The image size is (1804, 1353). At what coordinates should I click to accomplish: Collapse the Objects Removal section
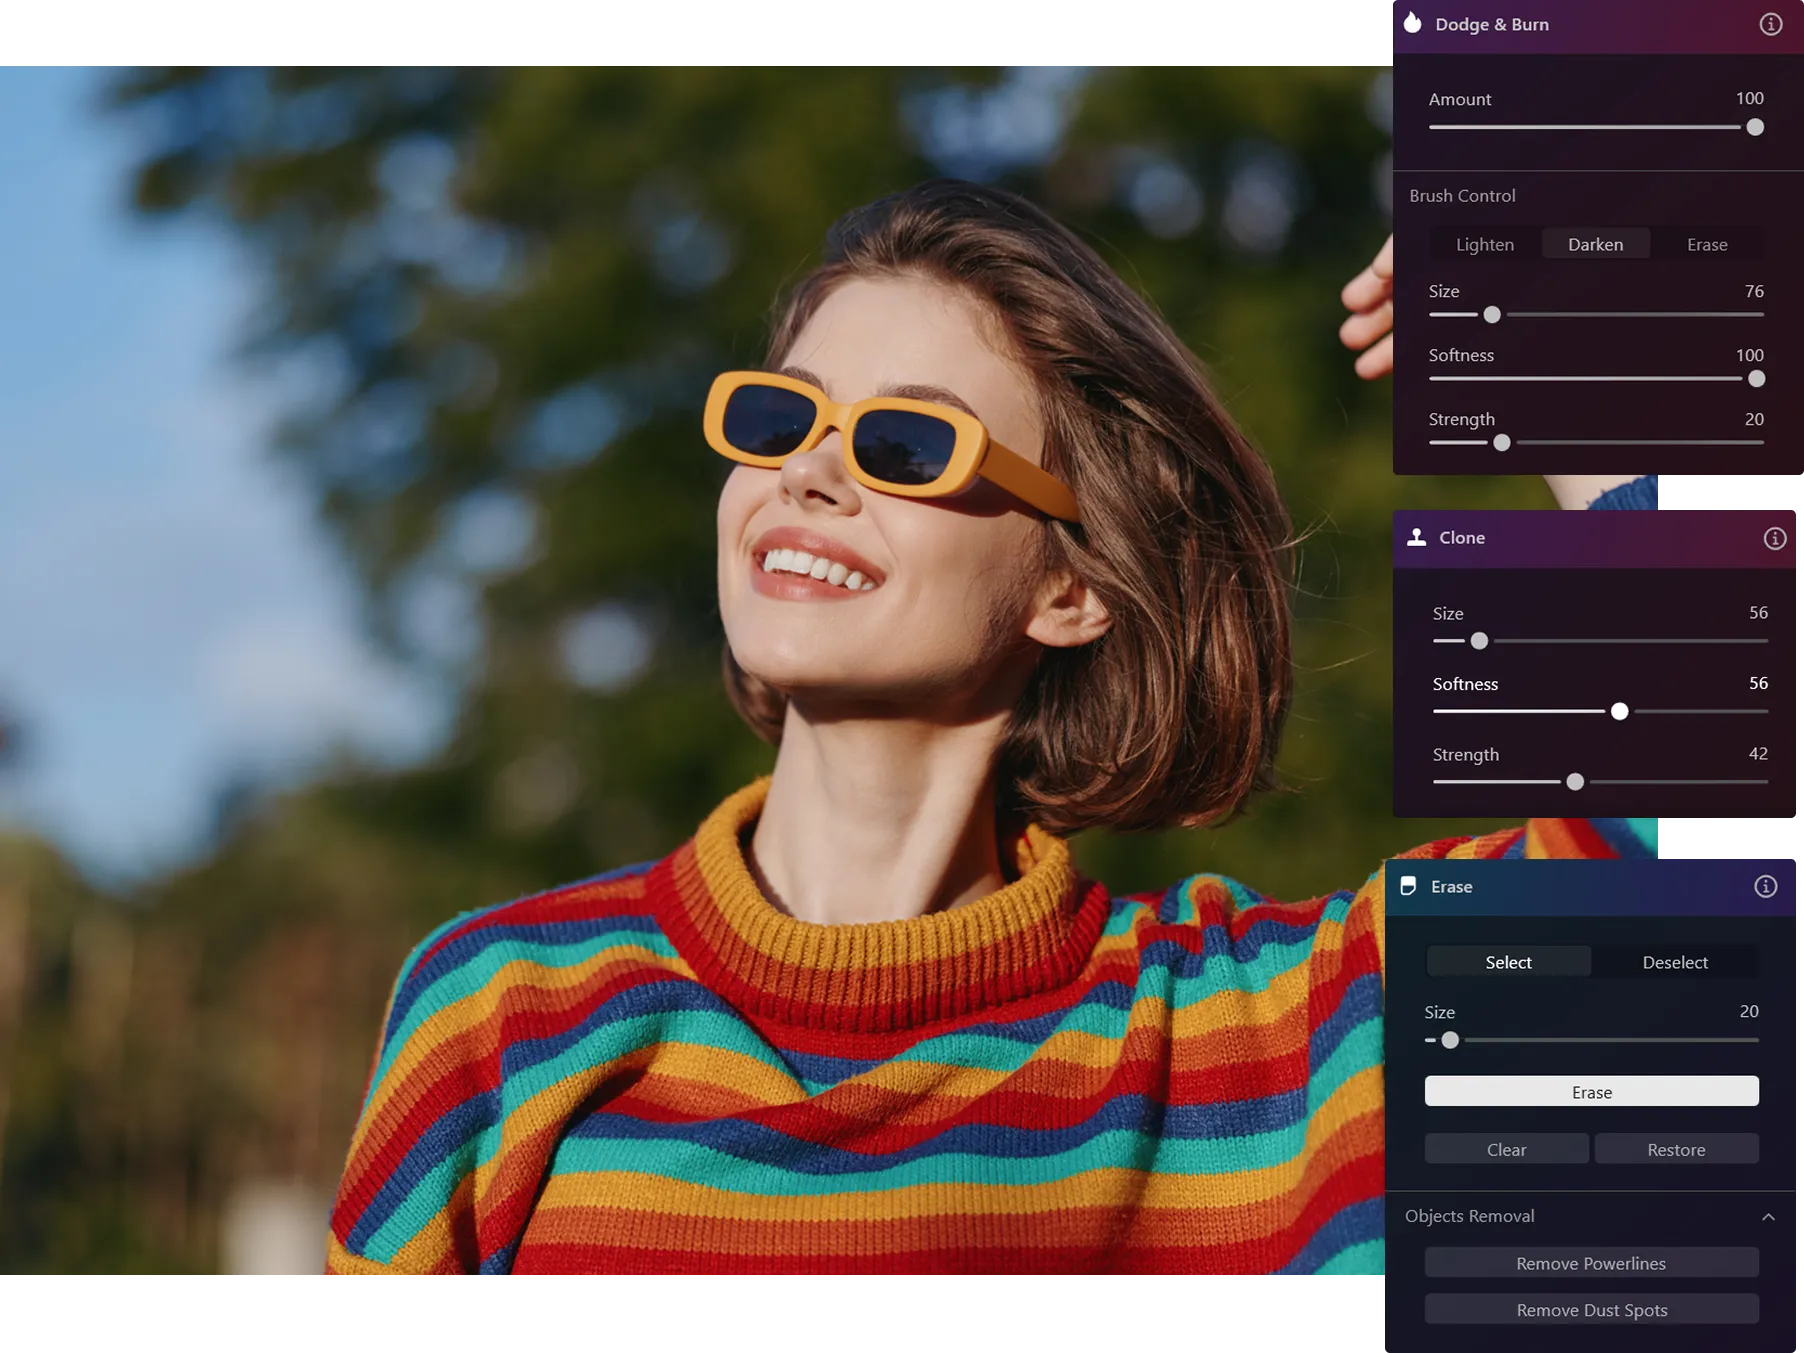click(x=1768, y=1217)
